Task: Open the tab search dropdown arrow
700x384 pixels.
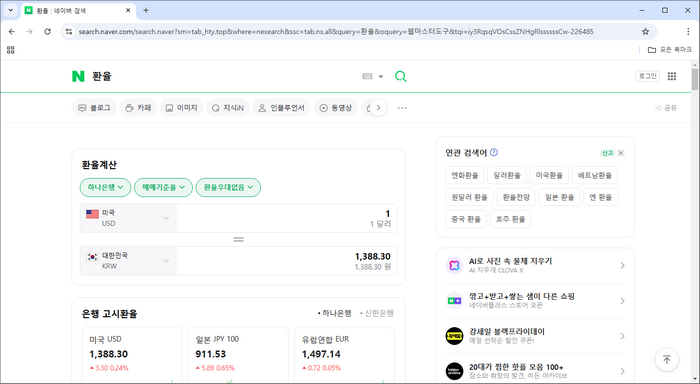Action: point(11,10)
